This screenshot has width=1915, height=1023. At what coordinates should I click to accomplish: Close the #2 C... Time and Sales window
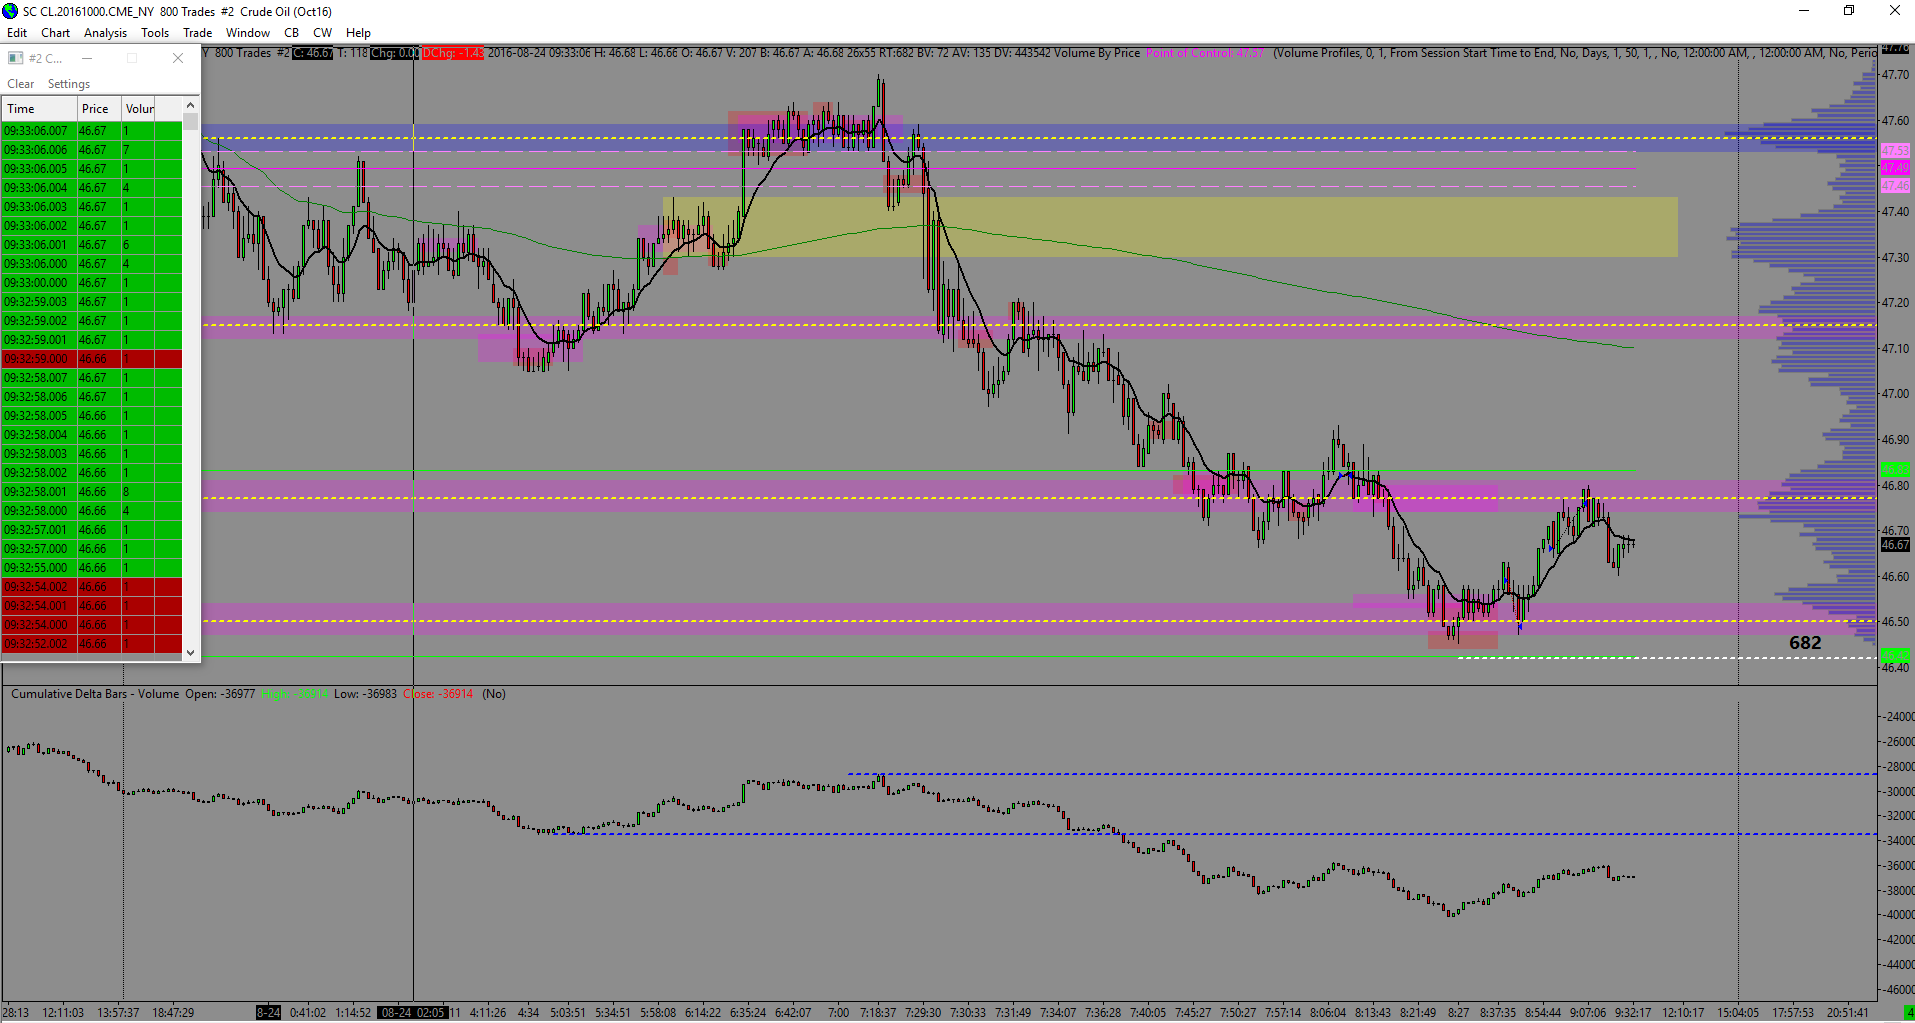click(178, 58)
